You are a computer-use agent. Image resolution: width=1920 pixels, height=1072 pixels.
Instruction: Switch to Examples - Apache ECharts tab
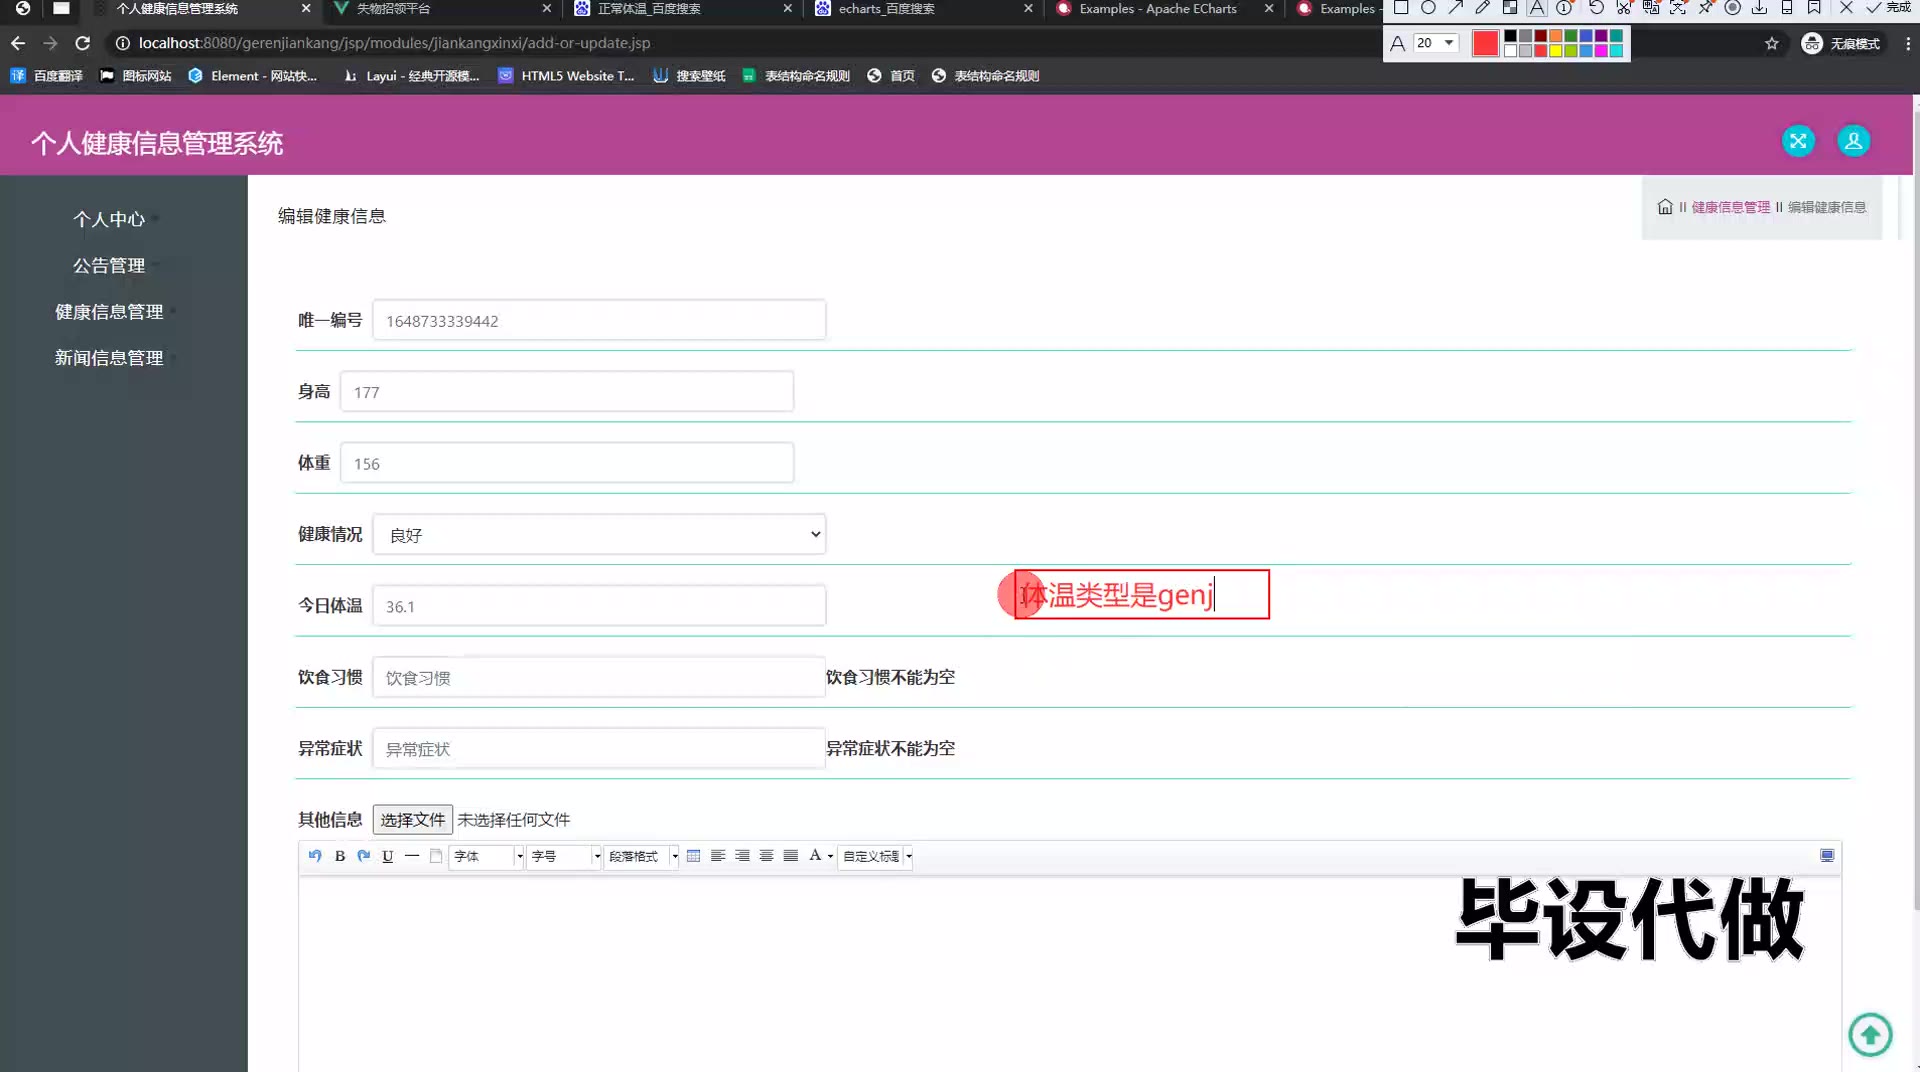(1165, 9)
